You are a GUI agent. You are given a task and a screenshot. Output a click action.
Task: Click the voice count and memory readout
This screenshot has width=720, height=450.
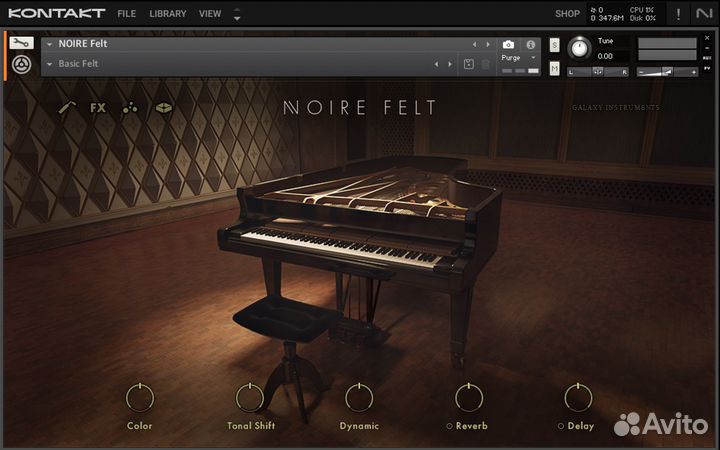[x=607, y=14]
